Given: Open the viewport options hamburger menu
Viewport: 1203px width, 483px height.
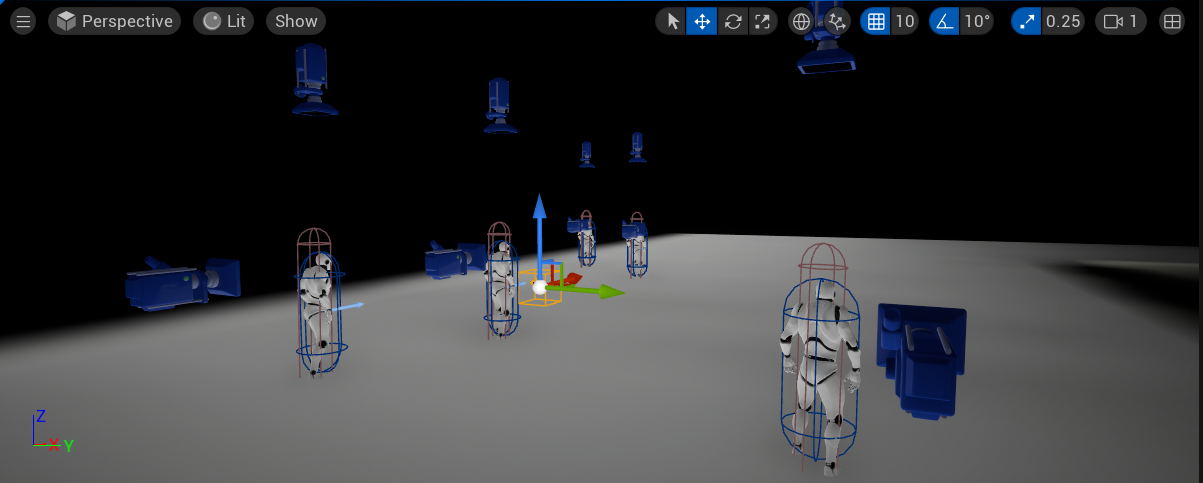Looking at the screenshot, I should [x=24, y=21].
